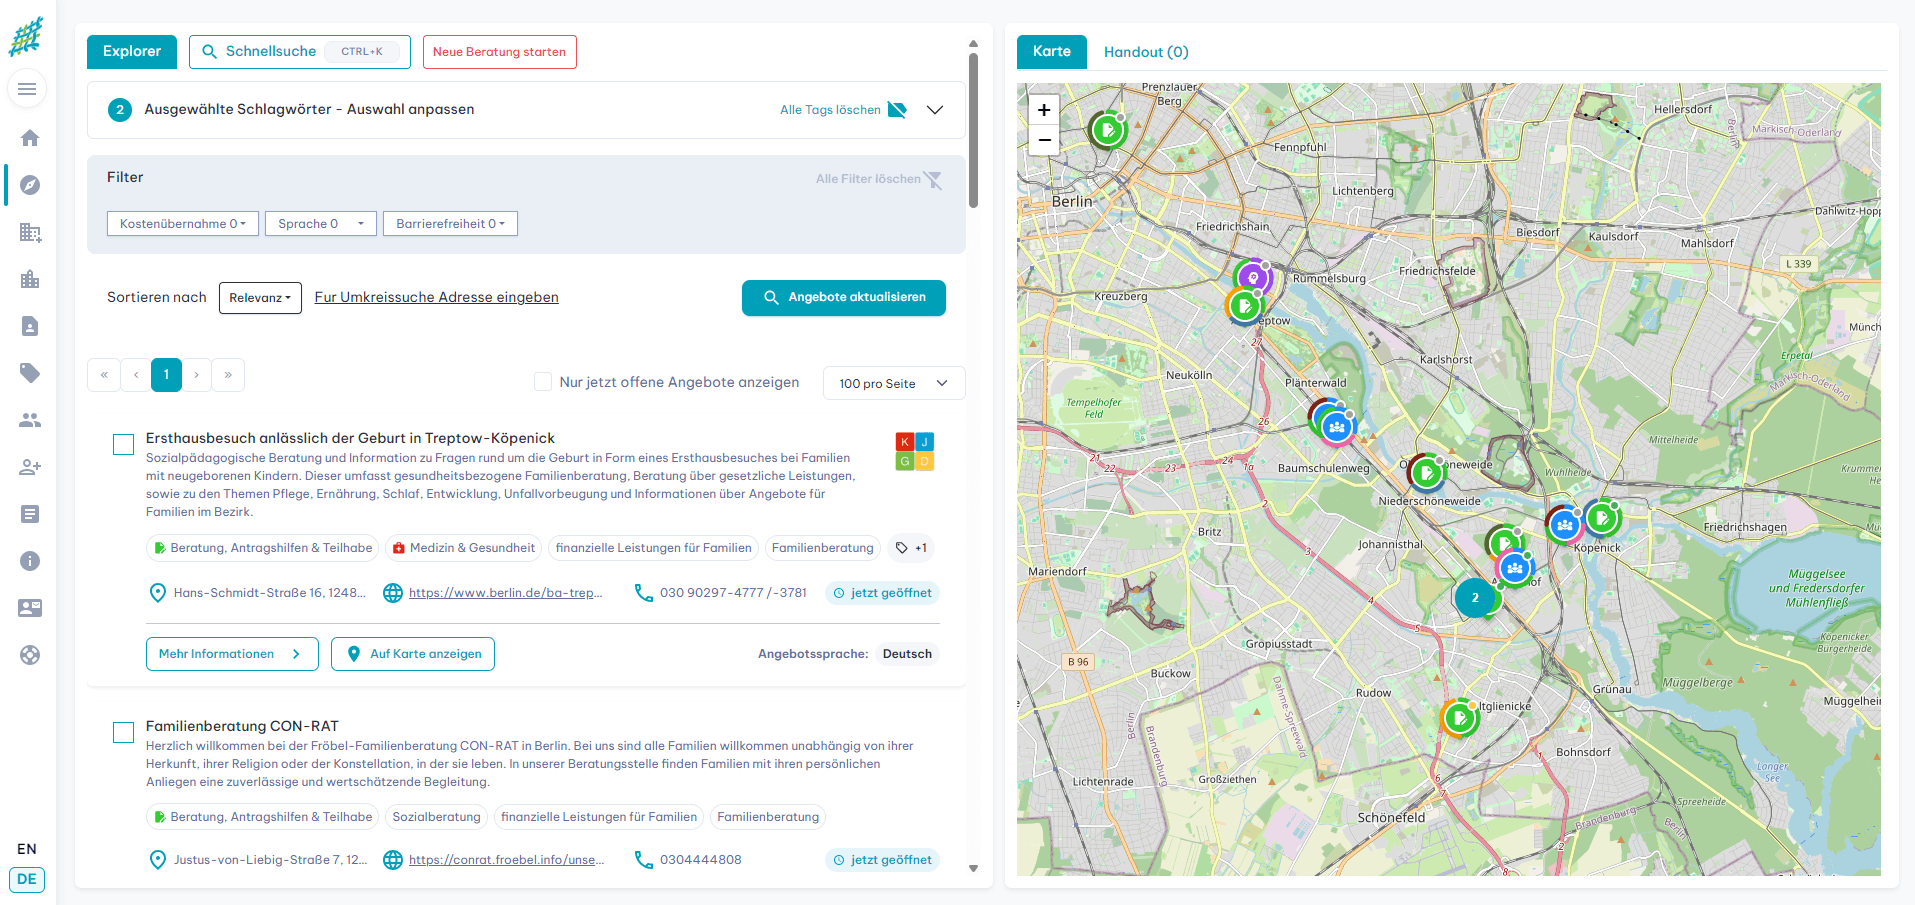Click the app logo at top left

pyautogui.click(x=26, y=36)
